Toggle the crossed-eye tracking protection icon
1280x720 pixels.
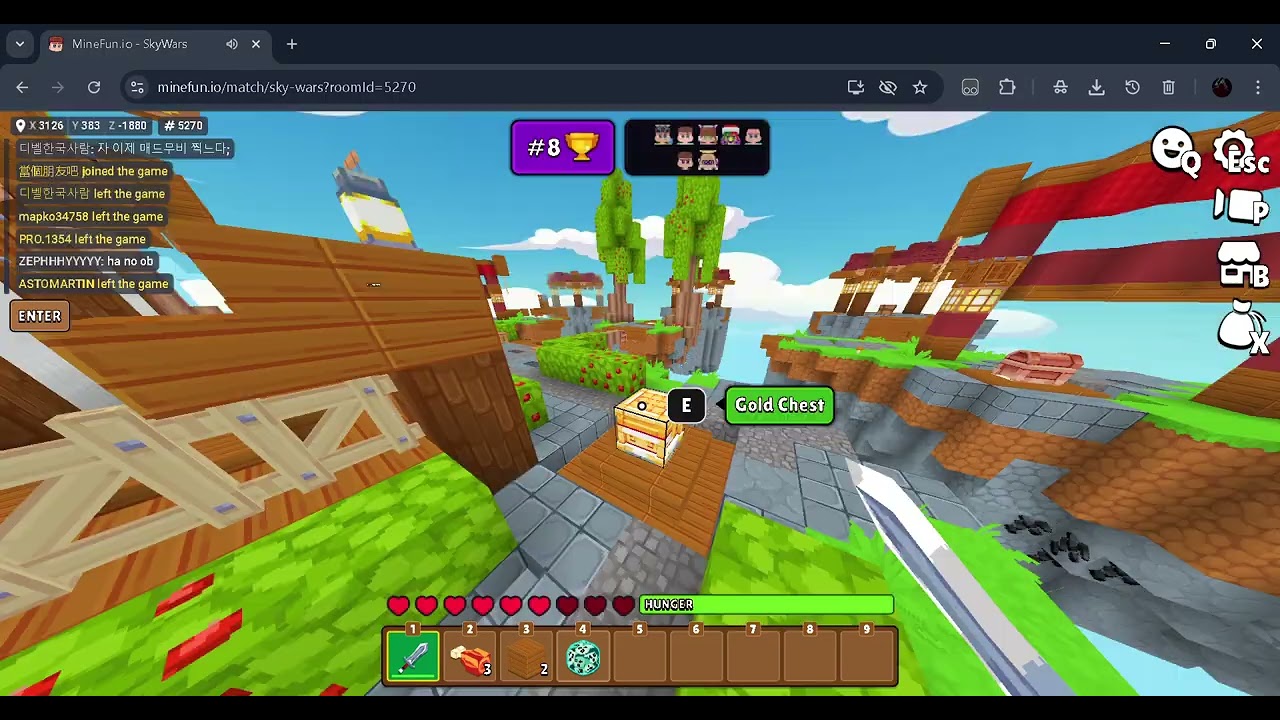(888, 87)
